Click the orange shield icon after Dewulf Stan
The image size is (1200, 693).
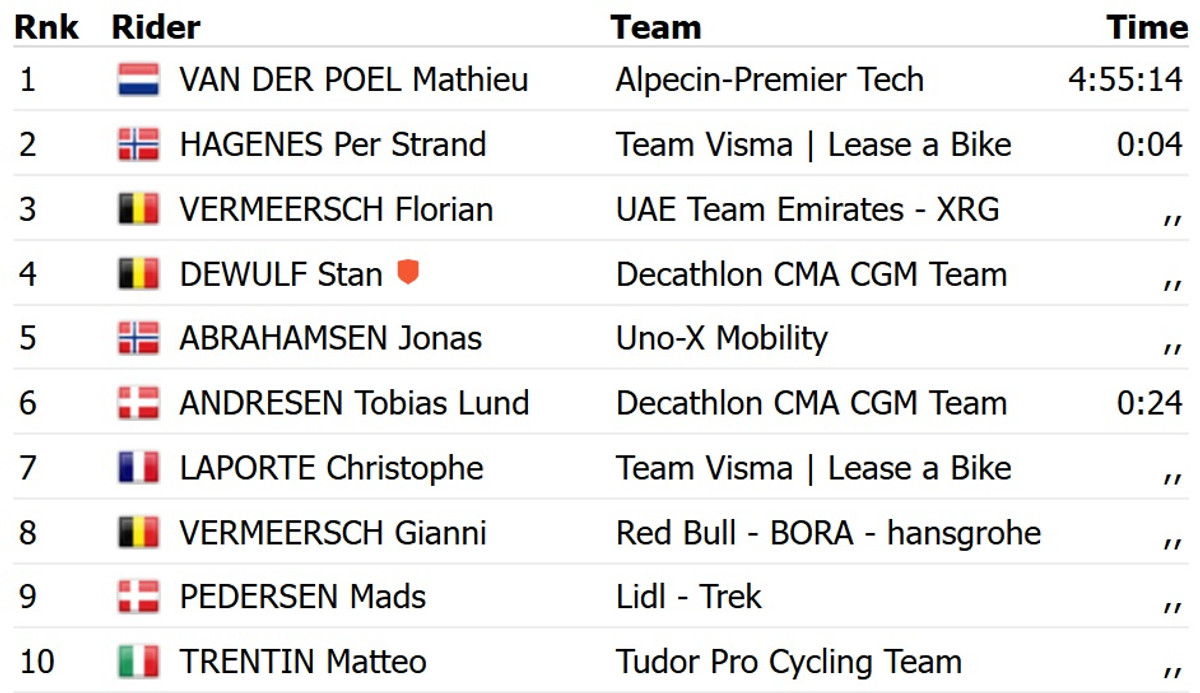(407, 272)
